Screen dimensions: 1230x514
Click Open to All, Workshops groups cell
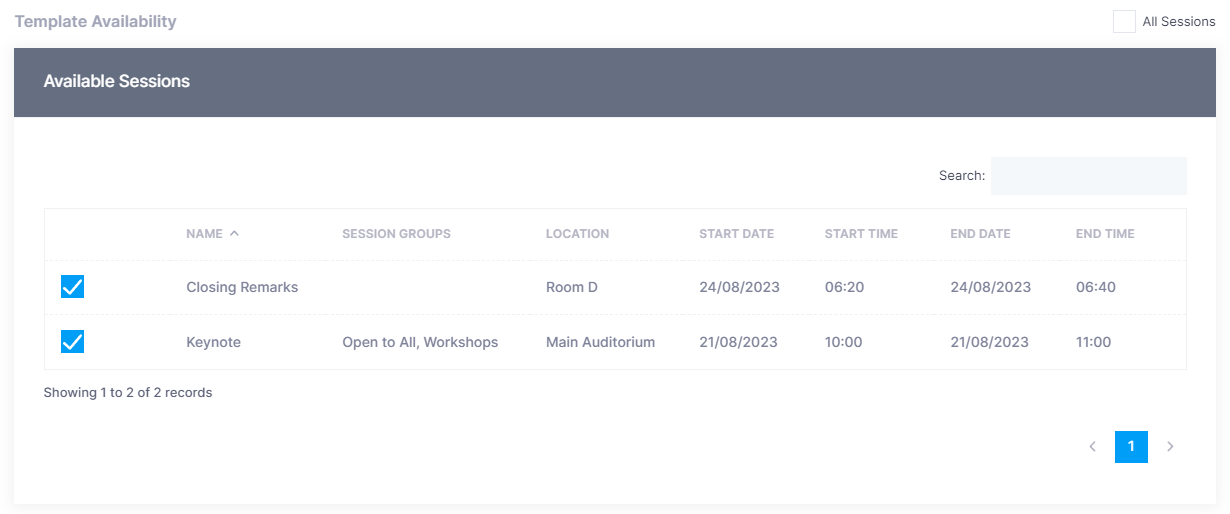[x=420, y=342]
